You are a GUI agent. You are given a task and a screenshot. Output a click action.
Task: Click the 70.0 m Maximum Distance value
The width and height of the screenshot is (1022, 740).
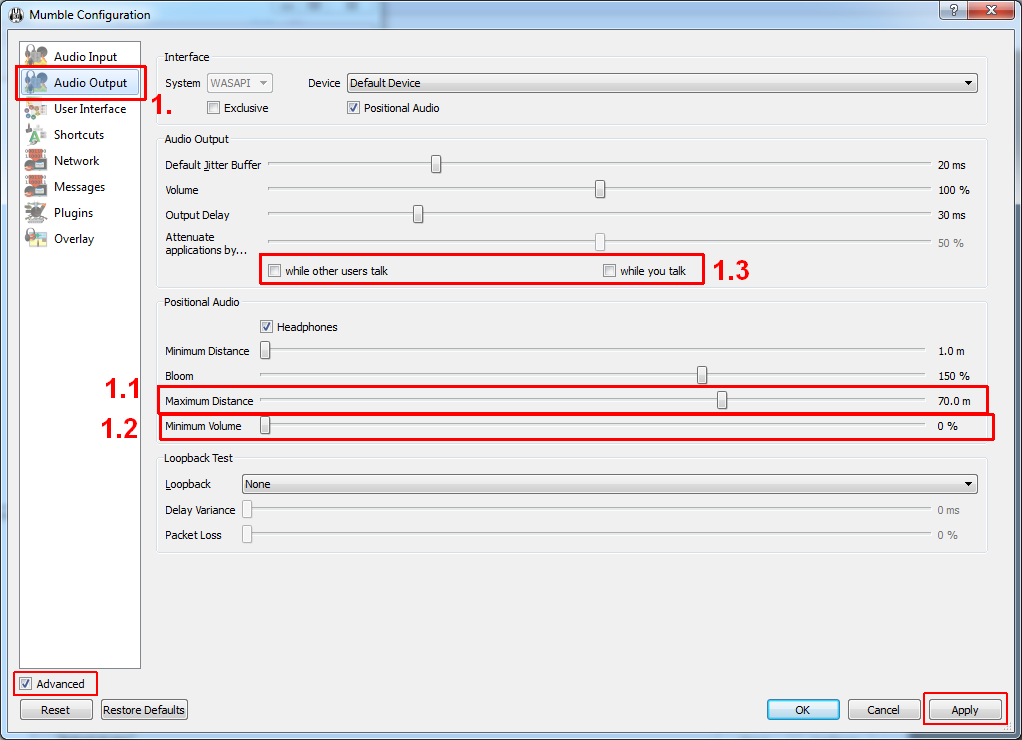pos(954,401)
